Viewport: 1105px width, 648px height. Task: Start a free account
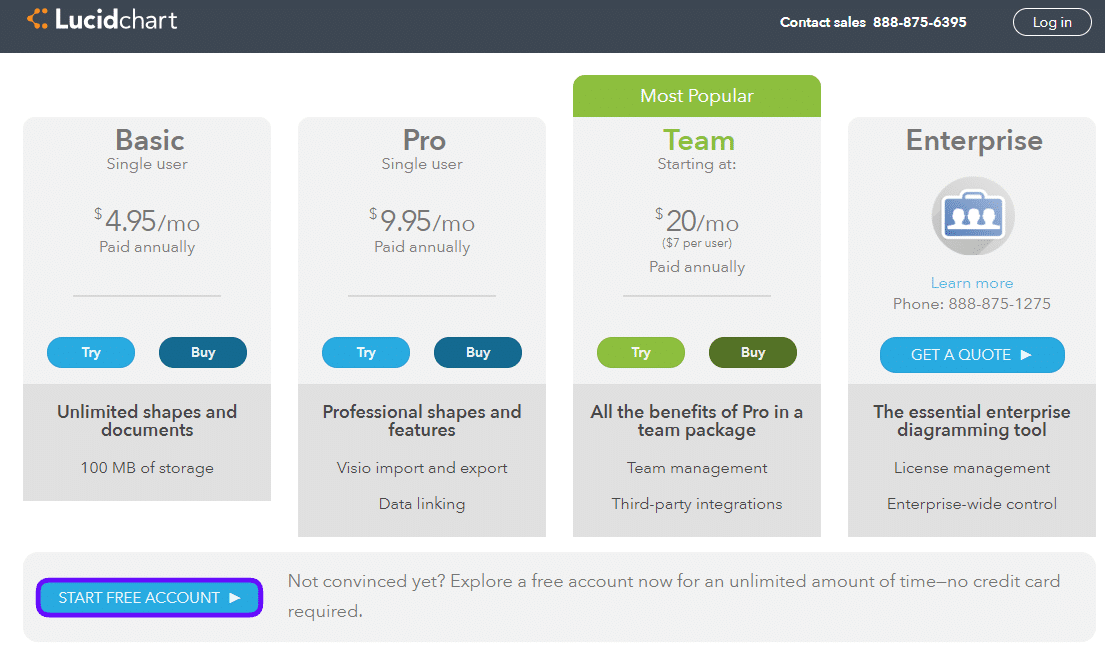click(149, 598)
